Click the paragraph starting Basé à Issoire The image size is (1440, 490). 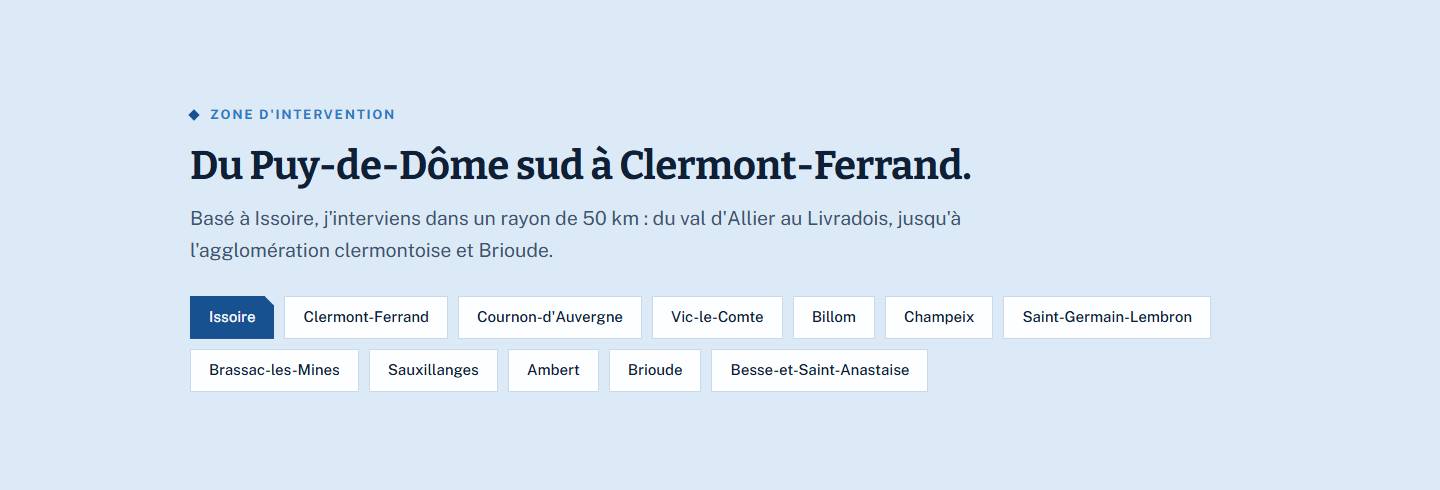pos(576,234)
